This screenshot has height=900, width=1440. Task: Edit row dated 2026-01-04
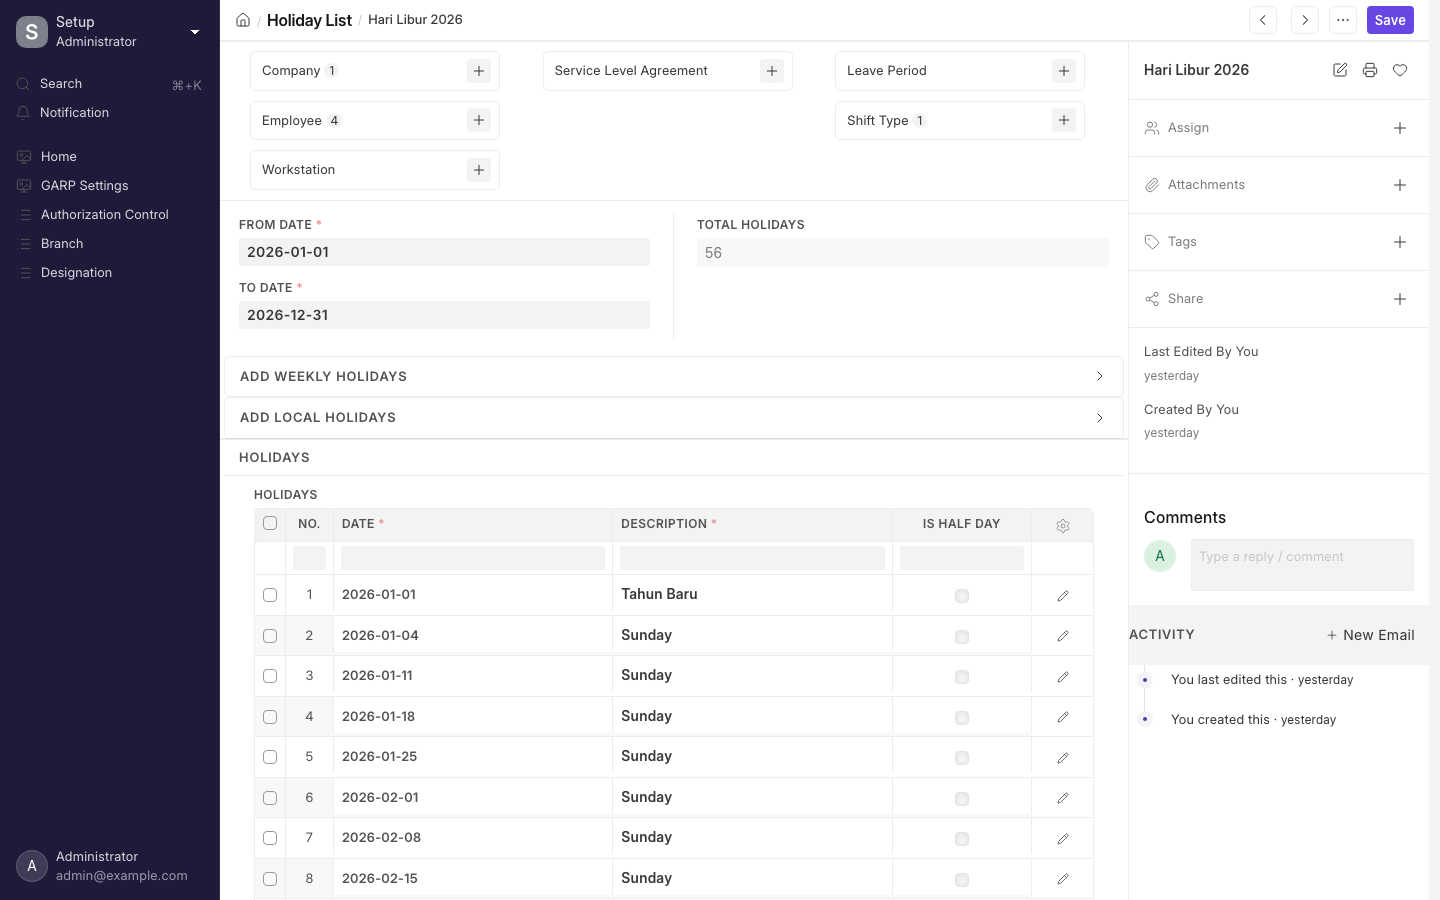point(1063,636)
